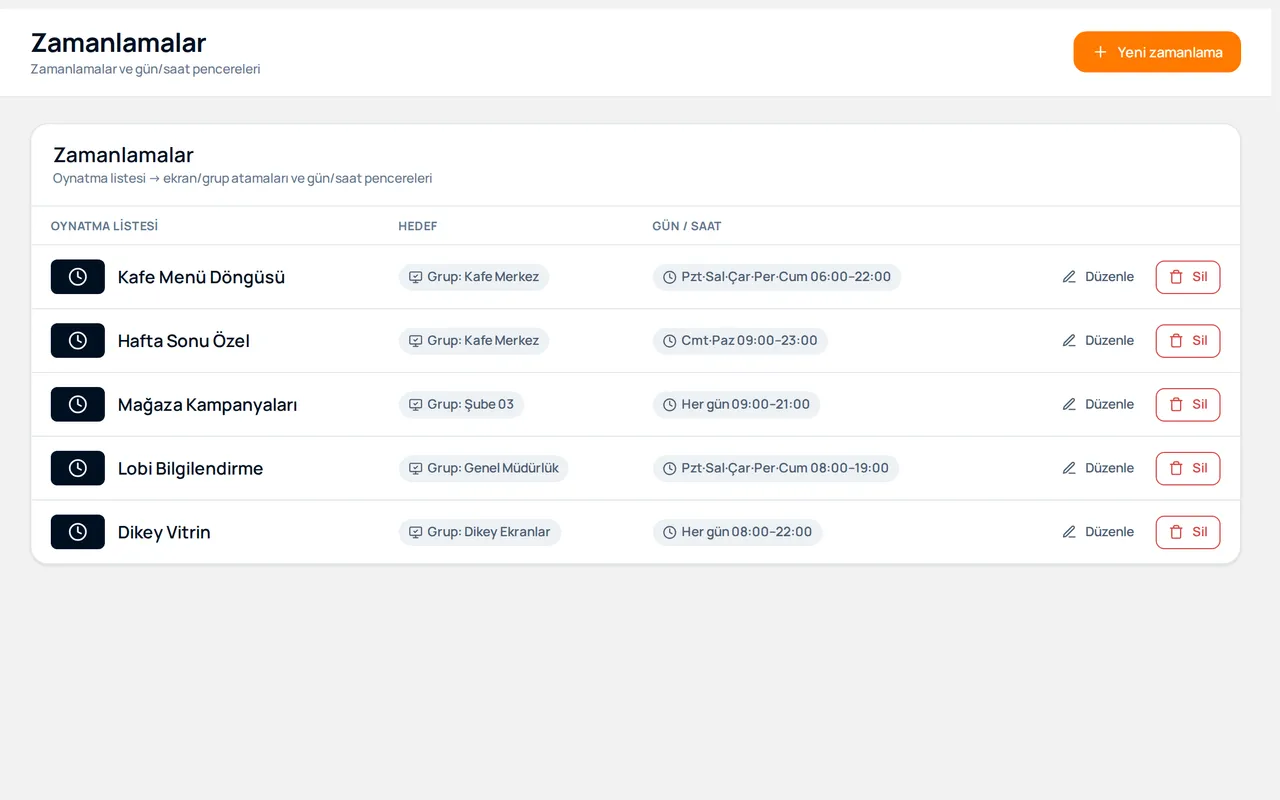
Task: Click the clock icon beside Hafta Sonu Özel
Action: tap(78, 341)
